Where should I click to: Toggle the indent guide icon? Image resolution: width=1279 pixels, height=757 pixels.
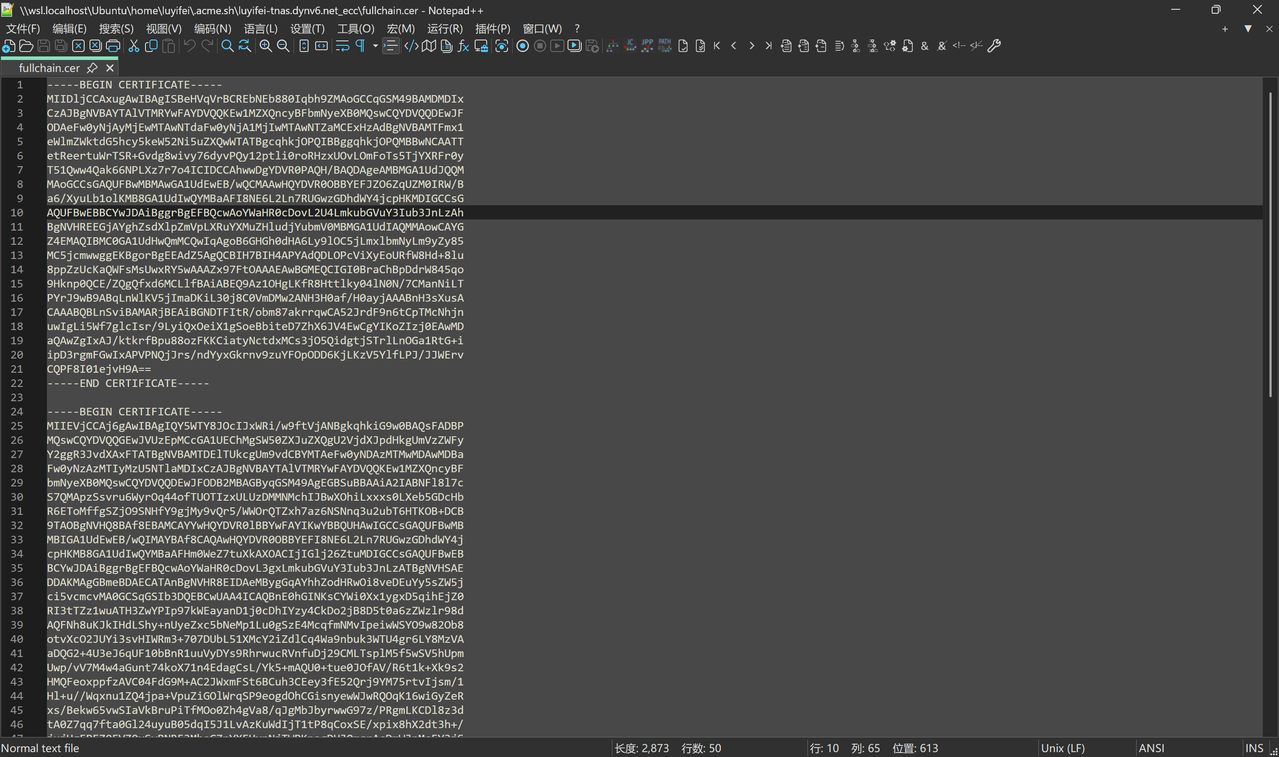391,46
